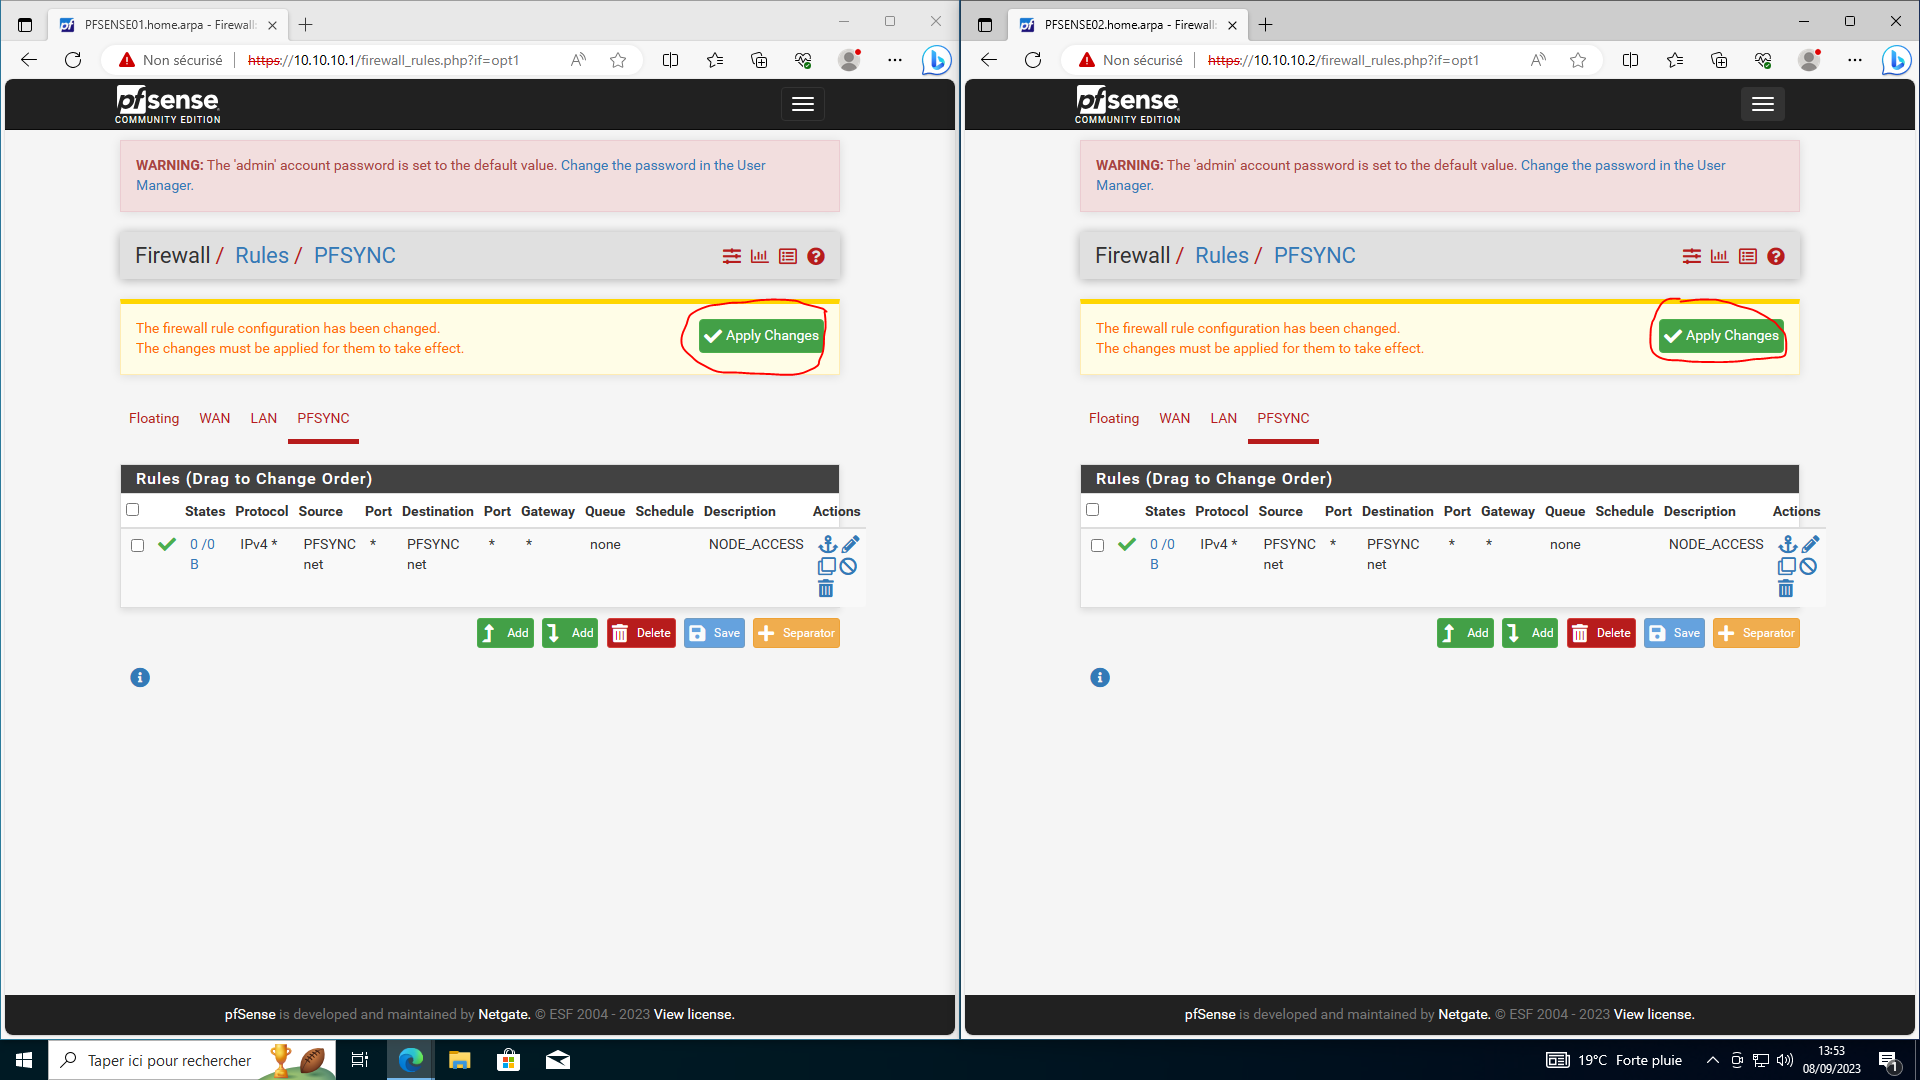Expand hamburger menu in left pfSense navbar
This screenshot has width=1920, height=1080.
coord(803,104)
